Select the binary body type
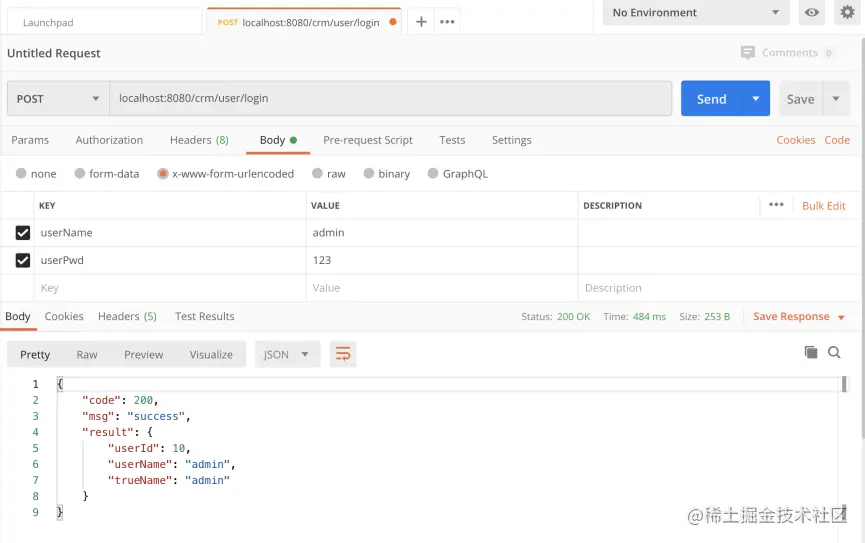 [x=369, y=173]
